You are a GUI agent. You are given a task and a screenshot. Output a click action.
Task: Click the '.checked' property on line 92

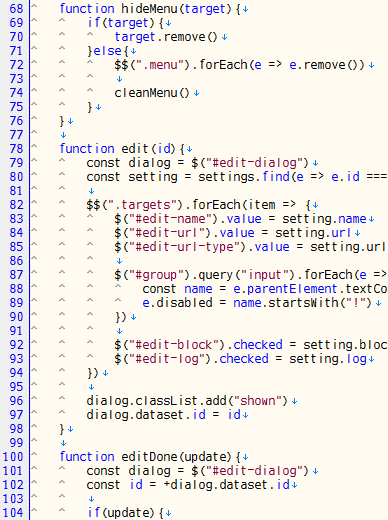[x=254, y=345]
